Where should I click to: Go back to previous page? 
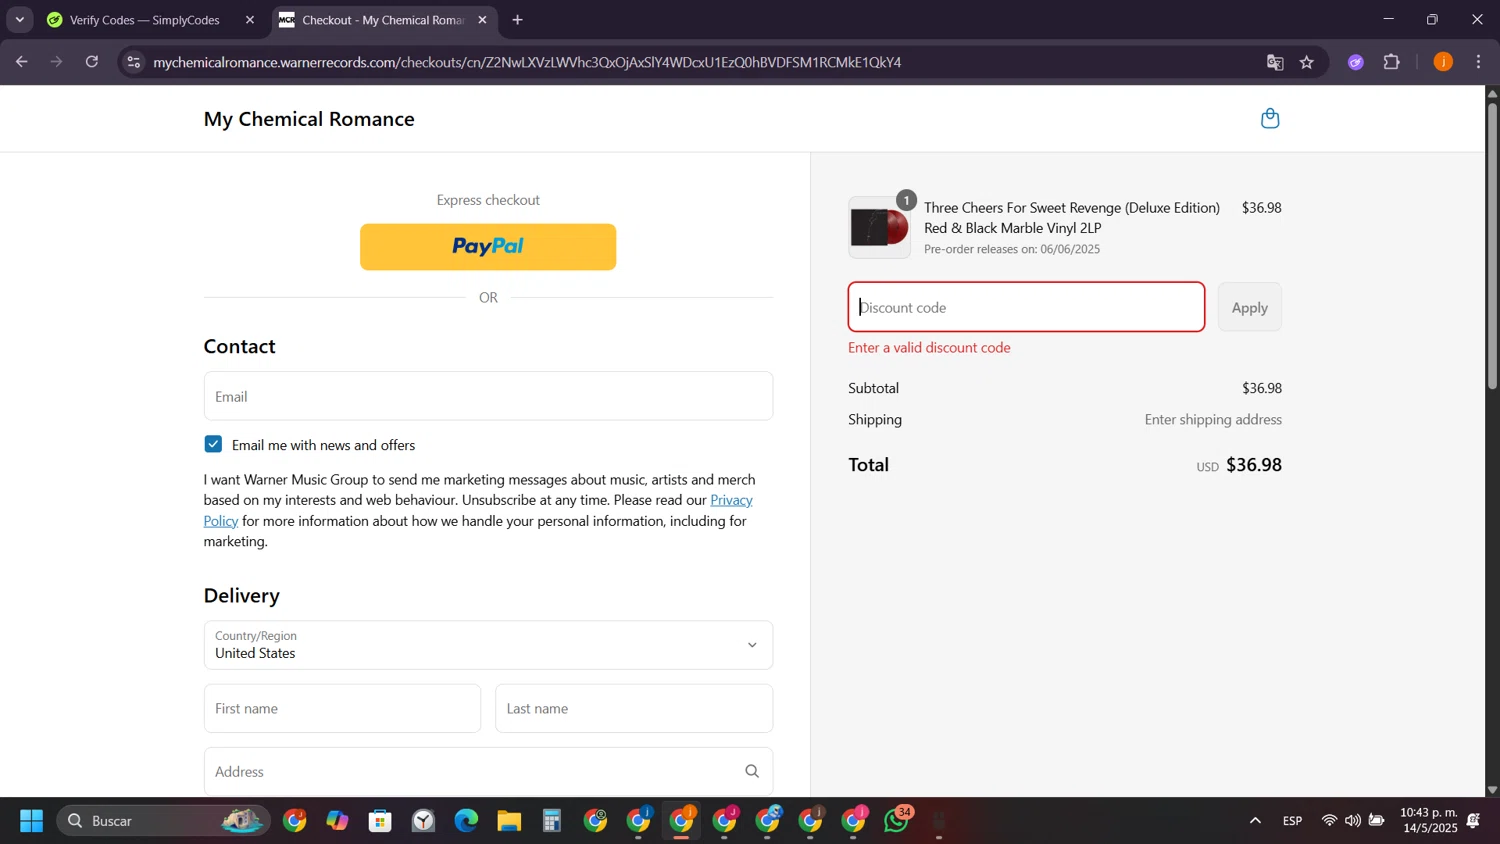click(22, 62)
